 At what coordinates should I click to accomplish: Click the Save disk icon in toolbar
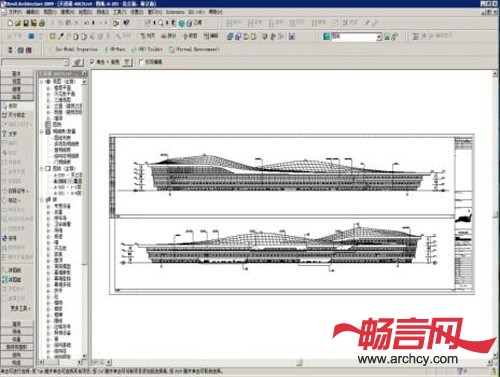click(x=26, y=23)
